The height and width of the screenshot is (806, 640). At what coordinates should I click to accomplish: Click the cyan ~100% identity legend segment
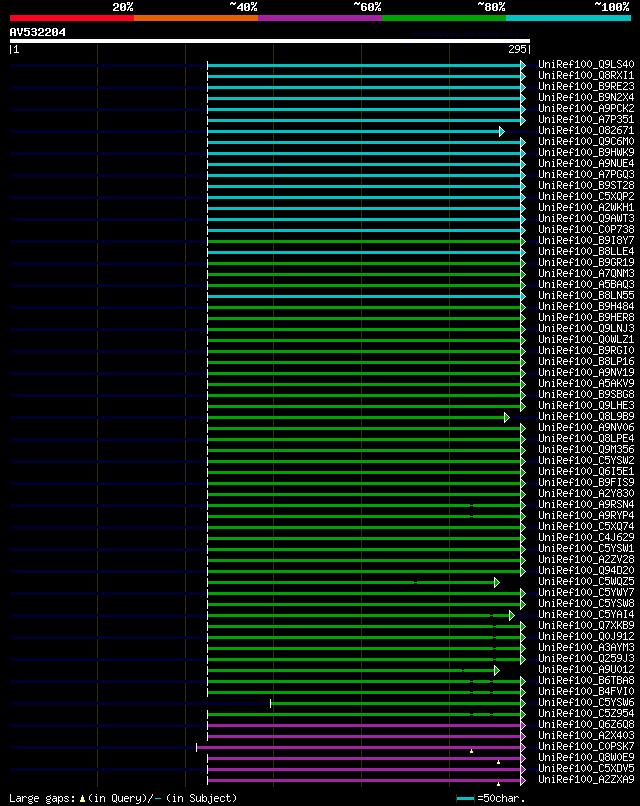coord(569,18)
